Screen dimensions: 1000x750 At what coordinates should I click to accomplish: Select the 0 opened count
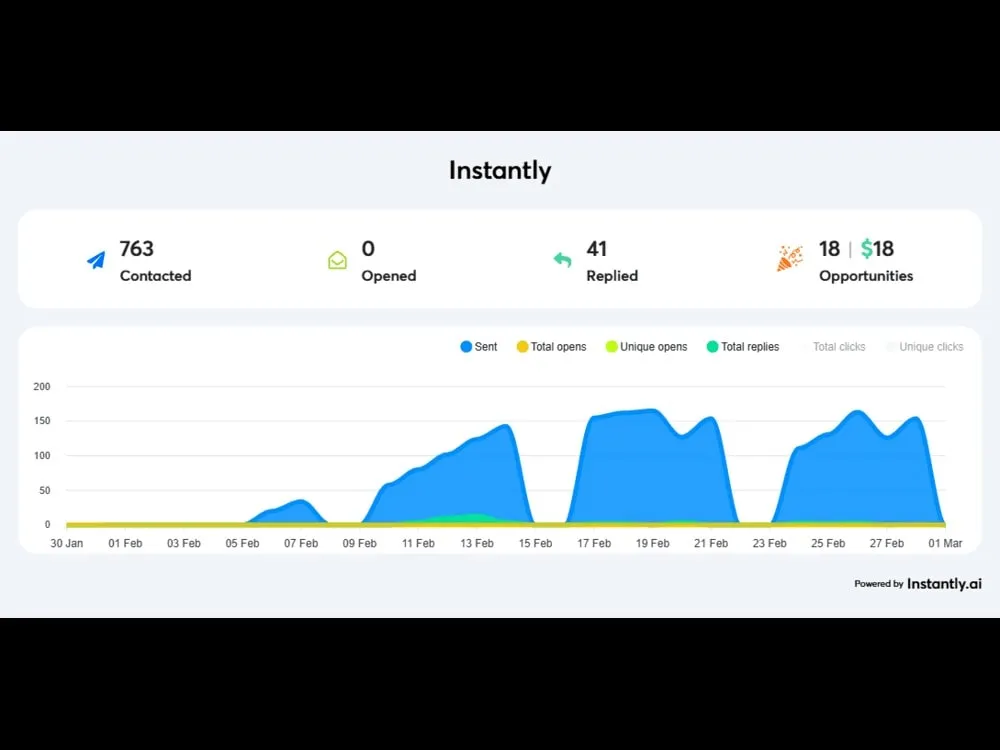[368, 249]
